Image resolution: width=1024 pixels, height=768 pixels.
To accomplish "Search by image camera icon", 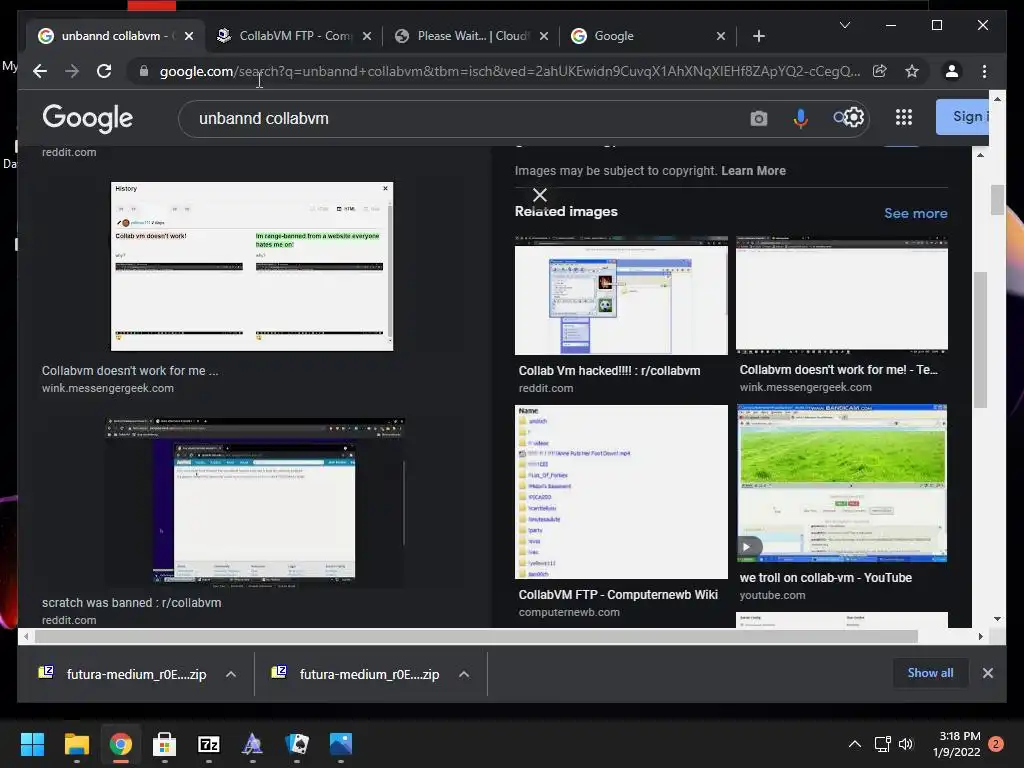I will pyautogui.click(x=758, y=118).
